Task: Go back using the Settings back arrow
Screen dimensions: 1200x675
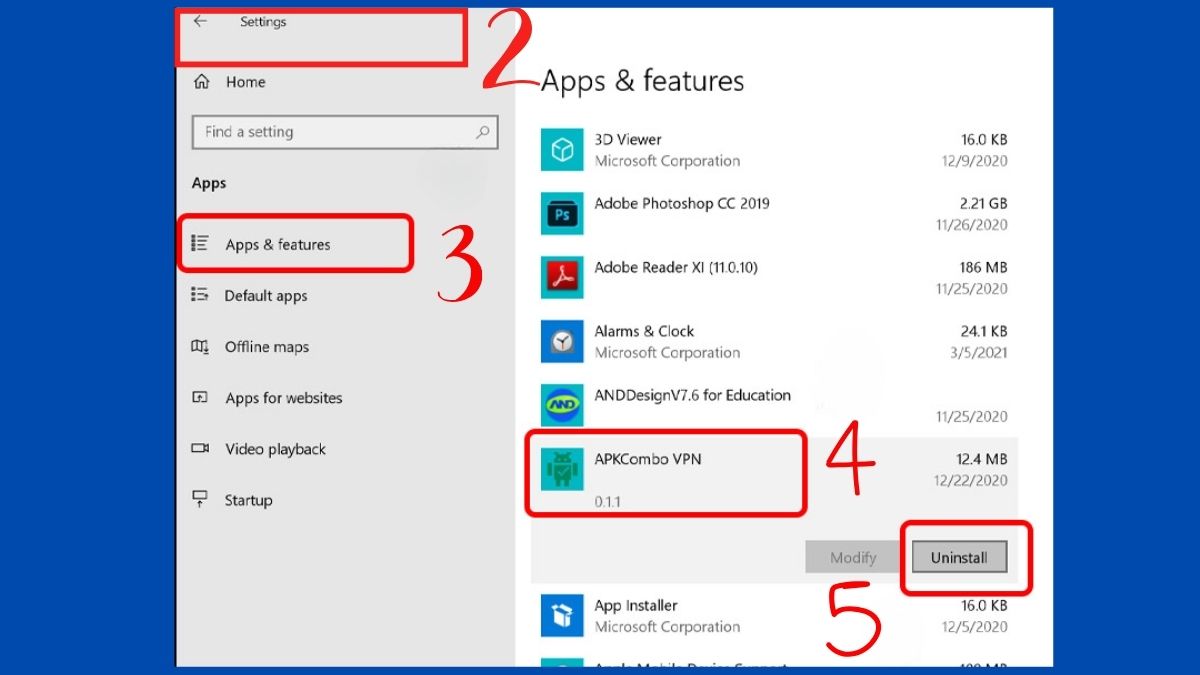Action: point(200,21)
